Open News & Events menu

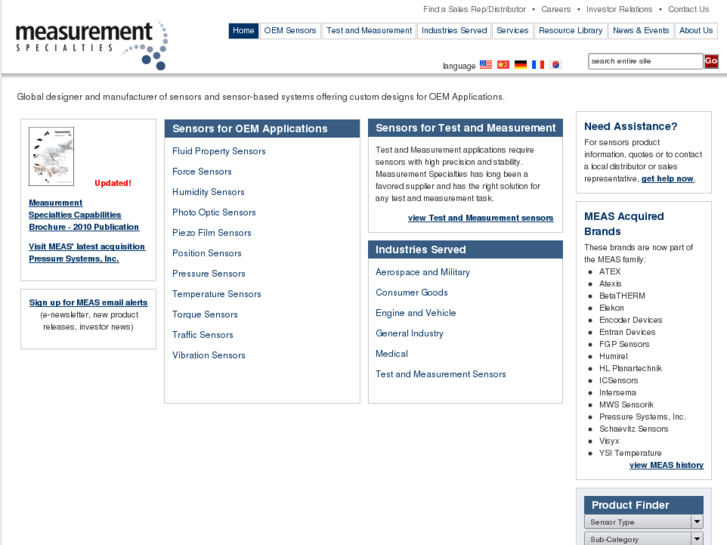pos(641,31)
